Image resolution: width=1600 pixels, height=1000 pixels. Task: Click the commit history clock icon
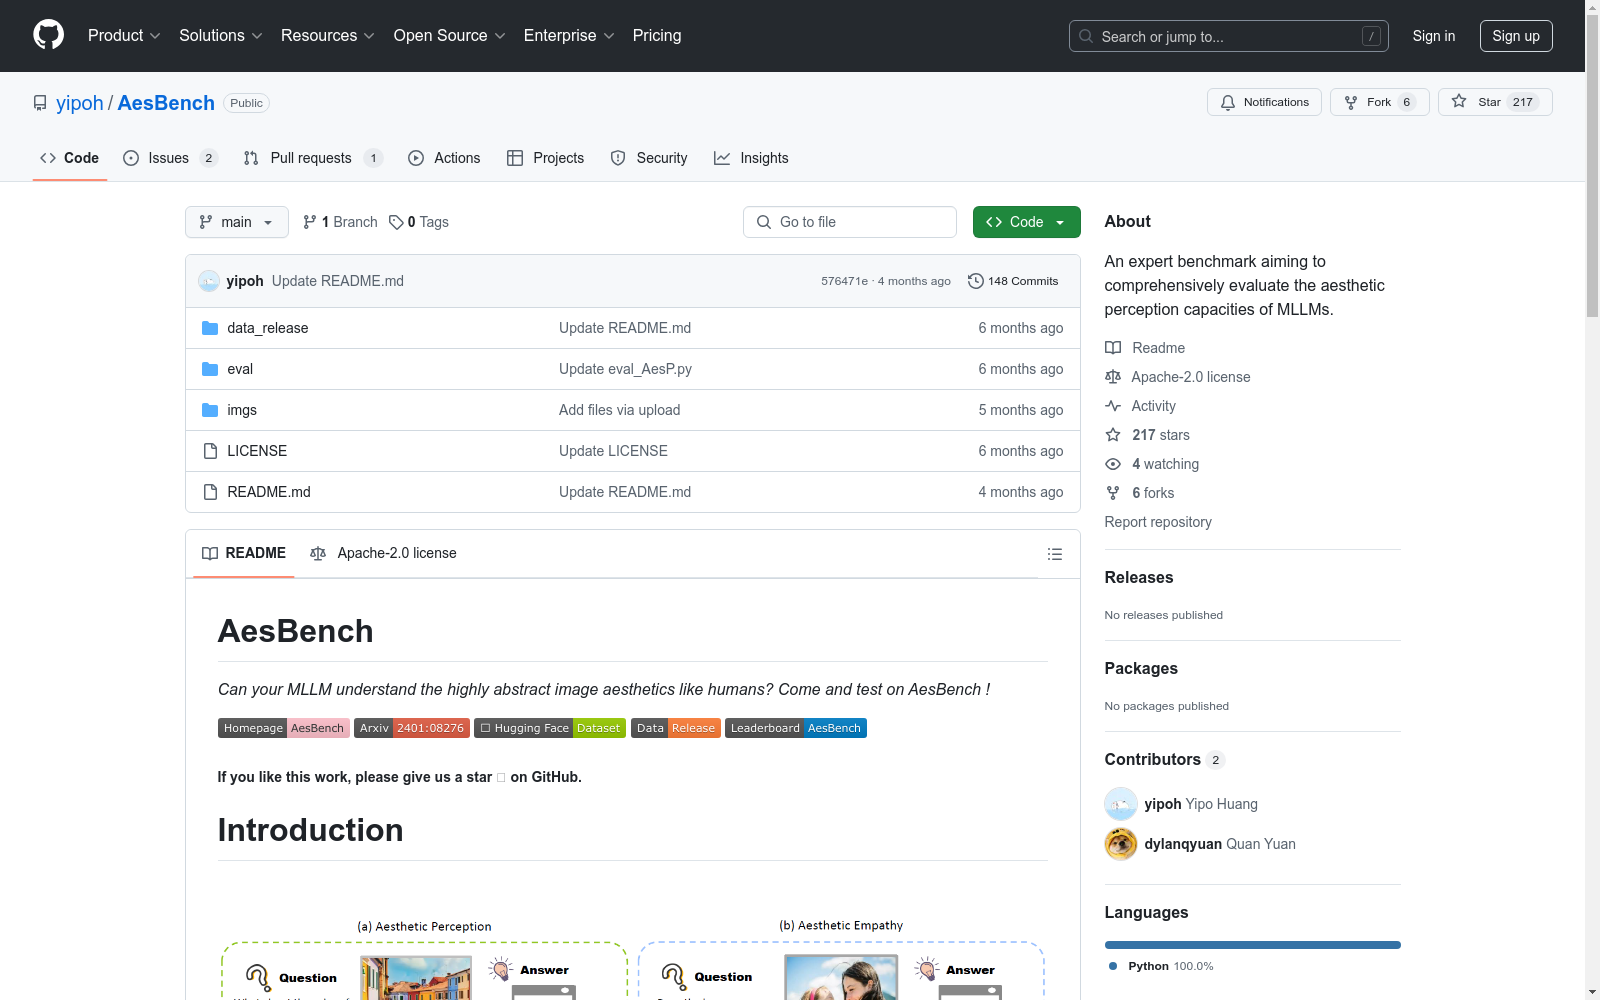976,281
